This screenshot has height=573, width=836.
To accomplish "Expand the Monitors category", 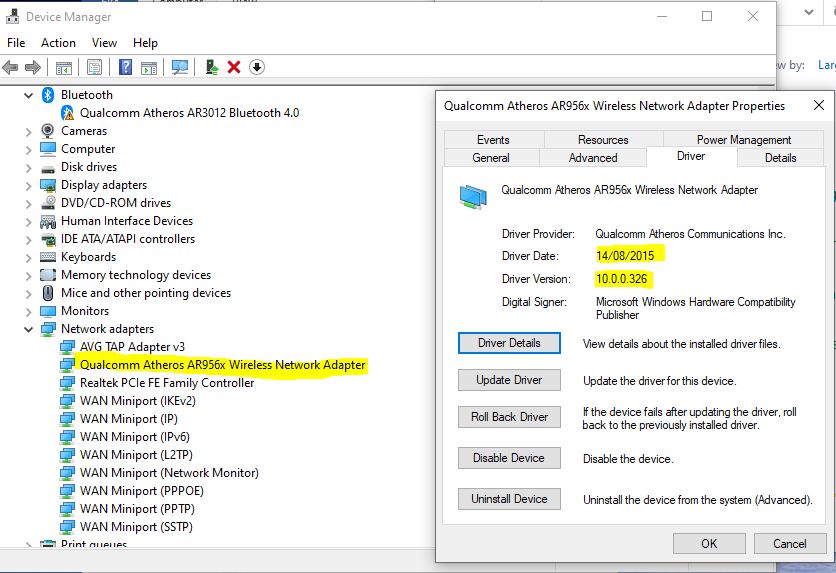I will click(28, 312).
